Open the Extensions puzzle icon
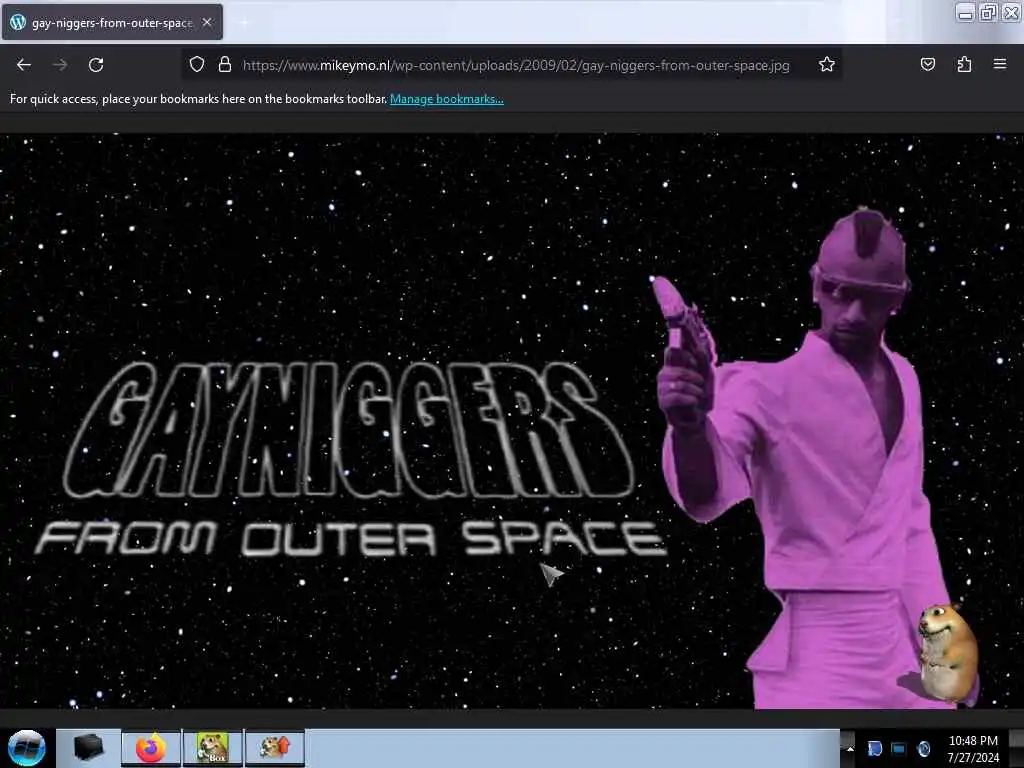The width and height of the screenshot is (1024, 768). [964, 64]
